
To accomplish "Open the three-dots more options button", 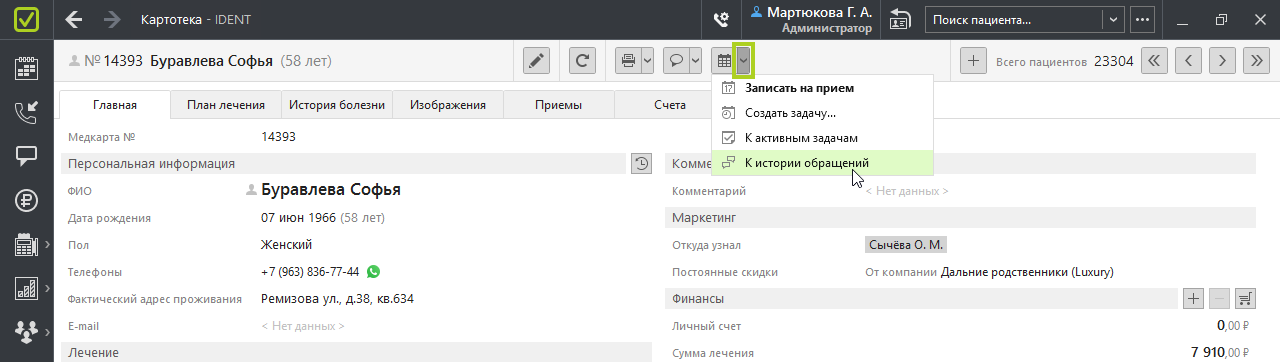I will click(x=1142, y=20).
